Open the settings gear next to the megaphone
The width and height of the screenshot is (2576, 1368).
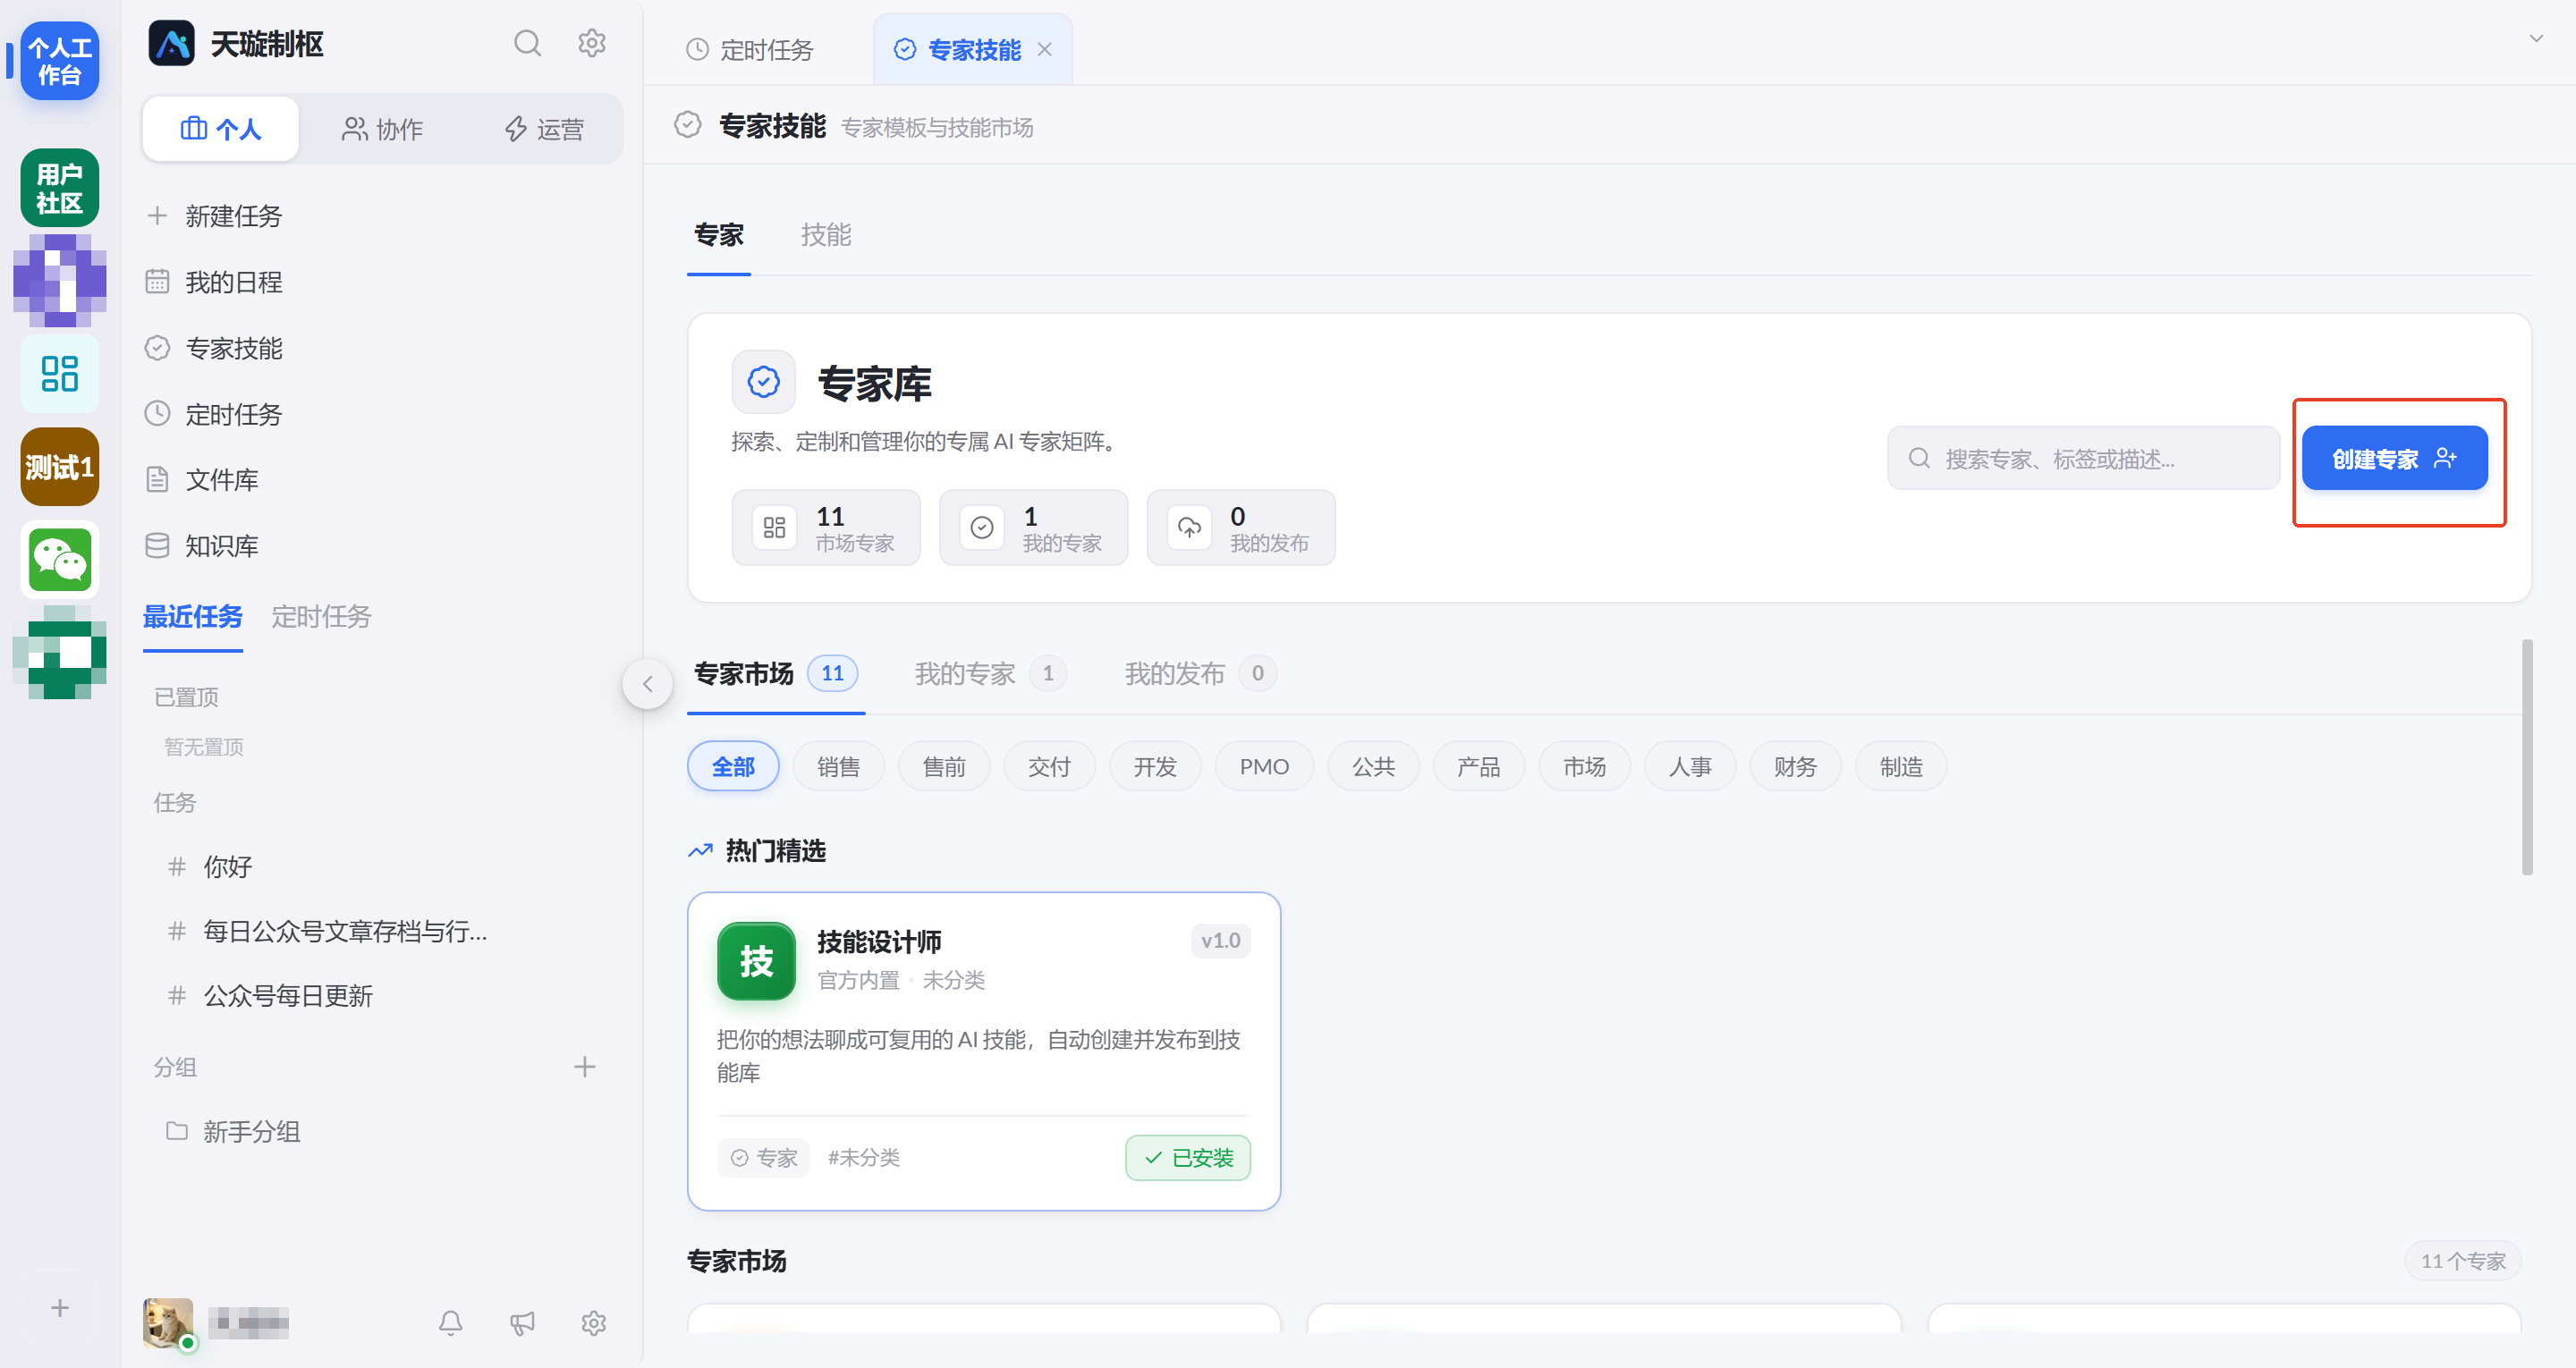594,1323
